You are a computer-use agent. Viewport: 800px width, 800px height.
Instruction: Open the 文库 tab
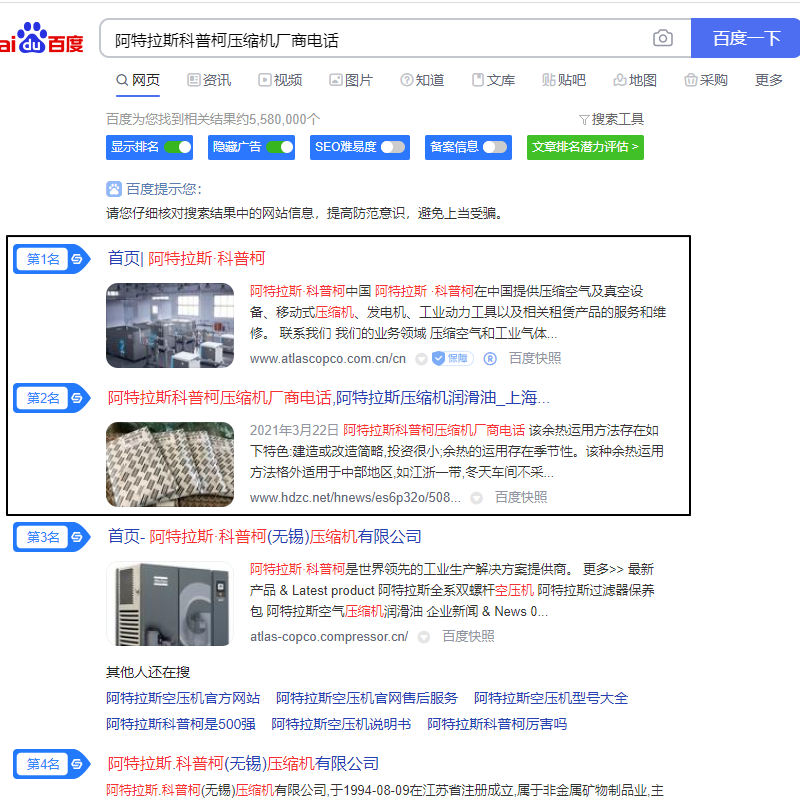(493, 80)
